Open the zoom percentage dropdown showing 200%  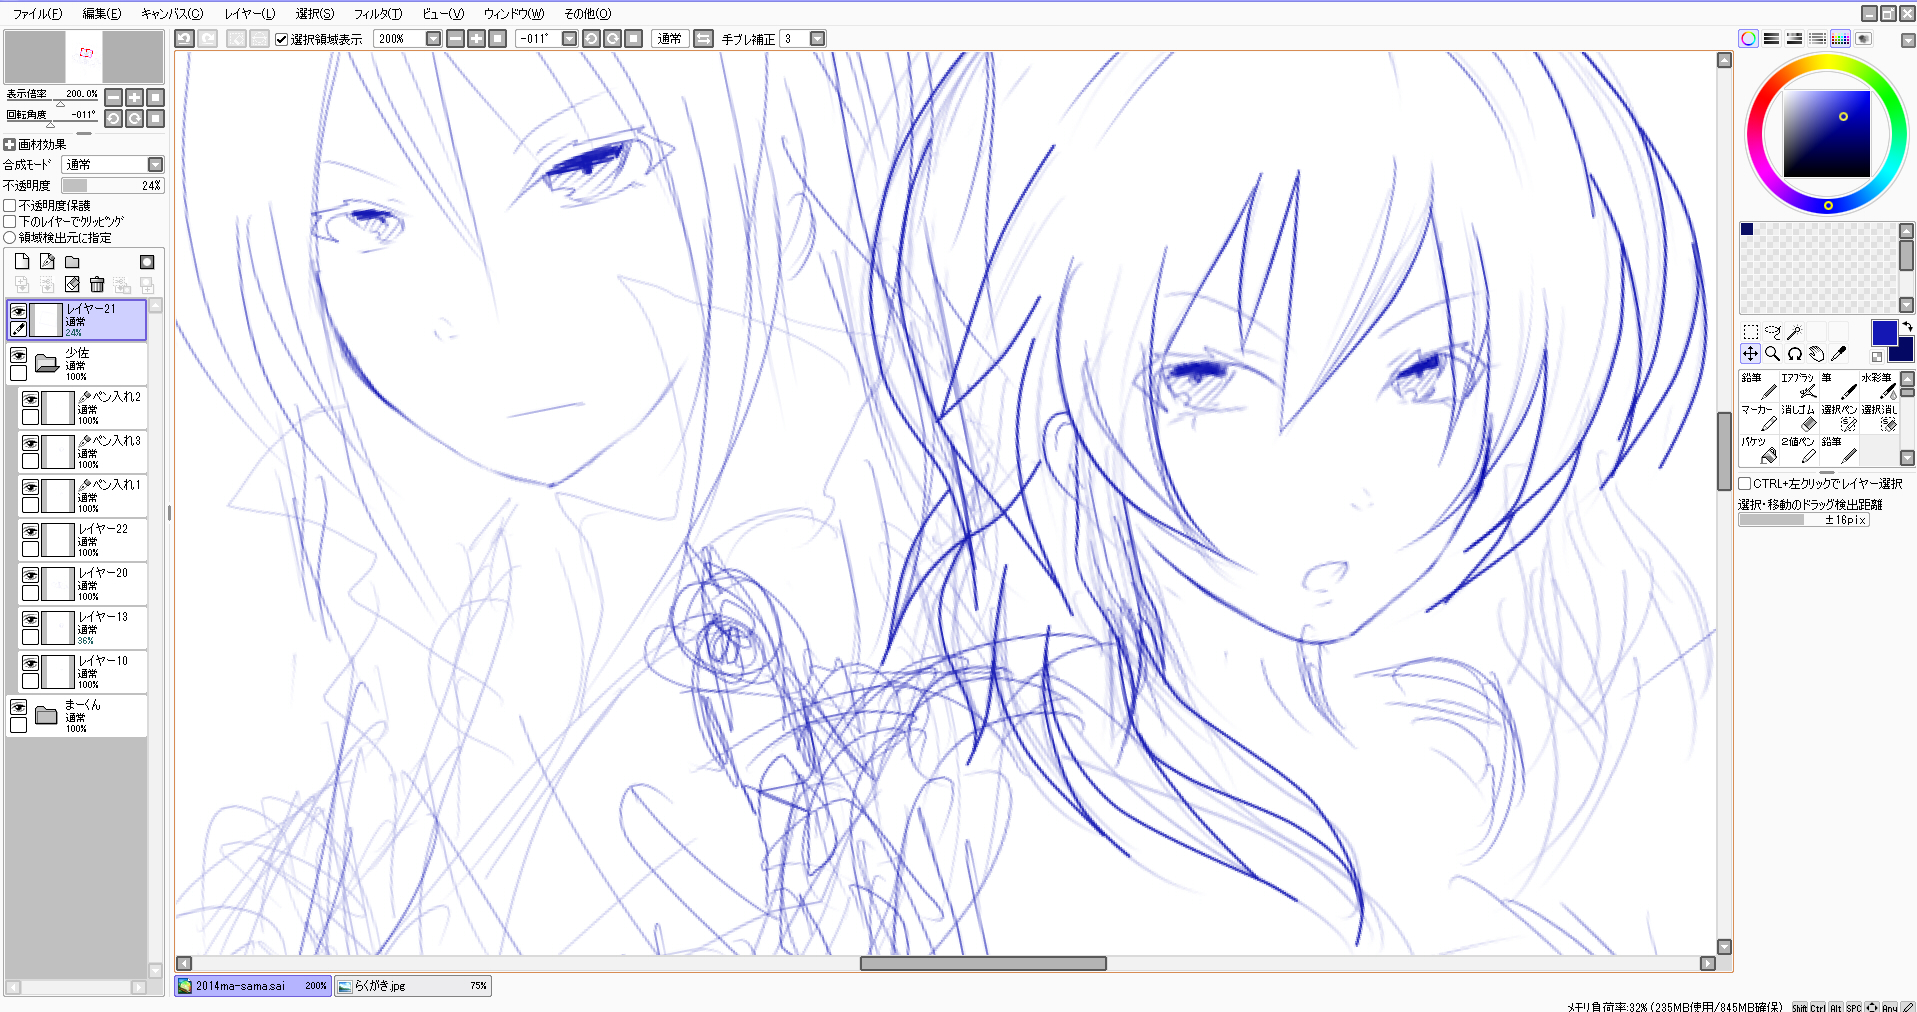pos(433,39)
